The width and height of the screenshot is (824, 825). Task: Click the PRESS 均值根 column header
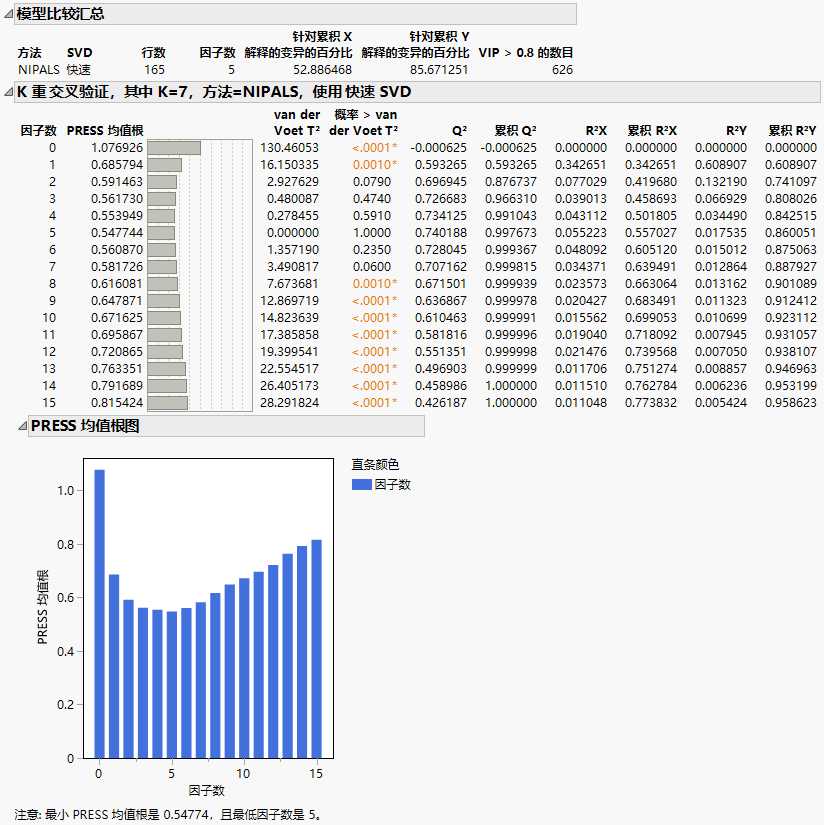pyautogui.click(x=105, y=131)
